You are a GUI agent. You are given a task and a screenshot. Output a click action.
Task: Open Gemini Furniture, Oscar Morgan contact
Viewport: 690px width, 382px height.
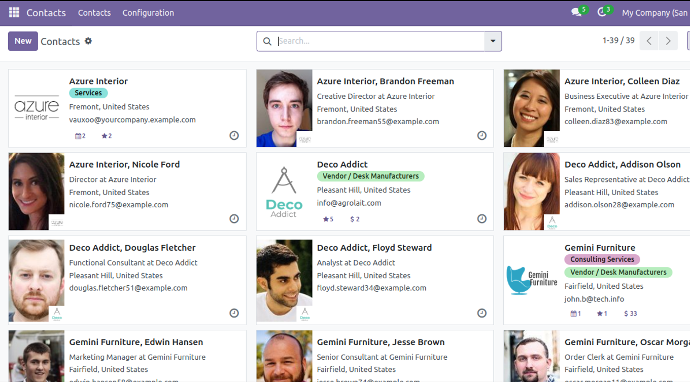click(x=627, y=342)
